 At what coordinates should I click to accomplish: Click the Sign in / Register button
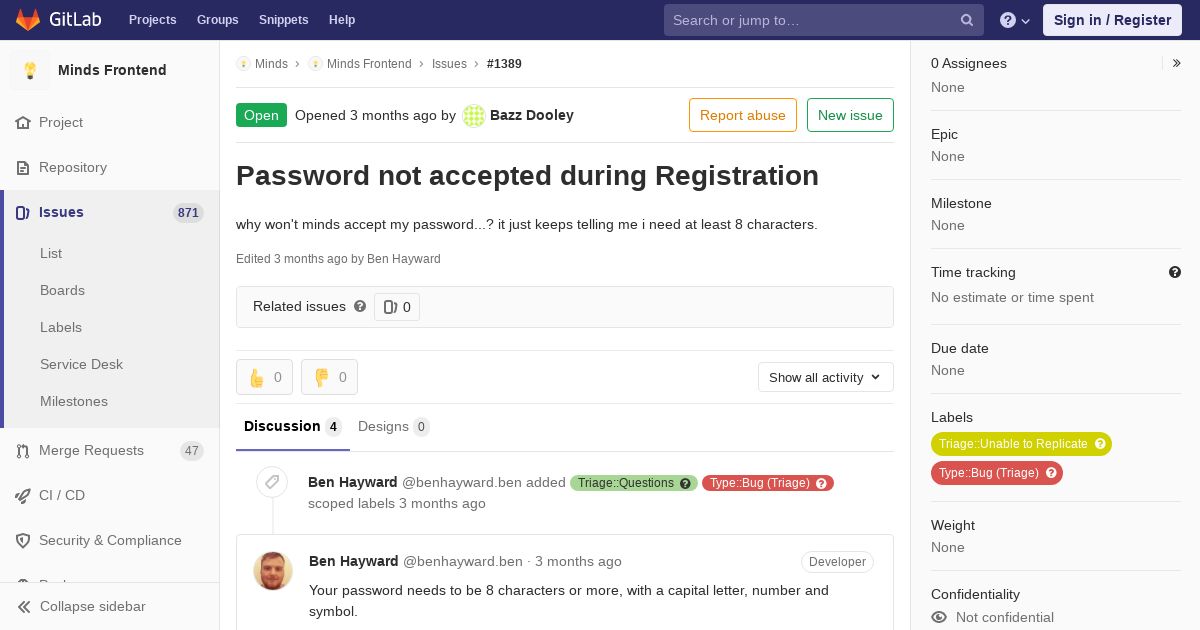pos(1112,20)
